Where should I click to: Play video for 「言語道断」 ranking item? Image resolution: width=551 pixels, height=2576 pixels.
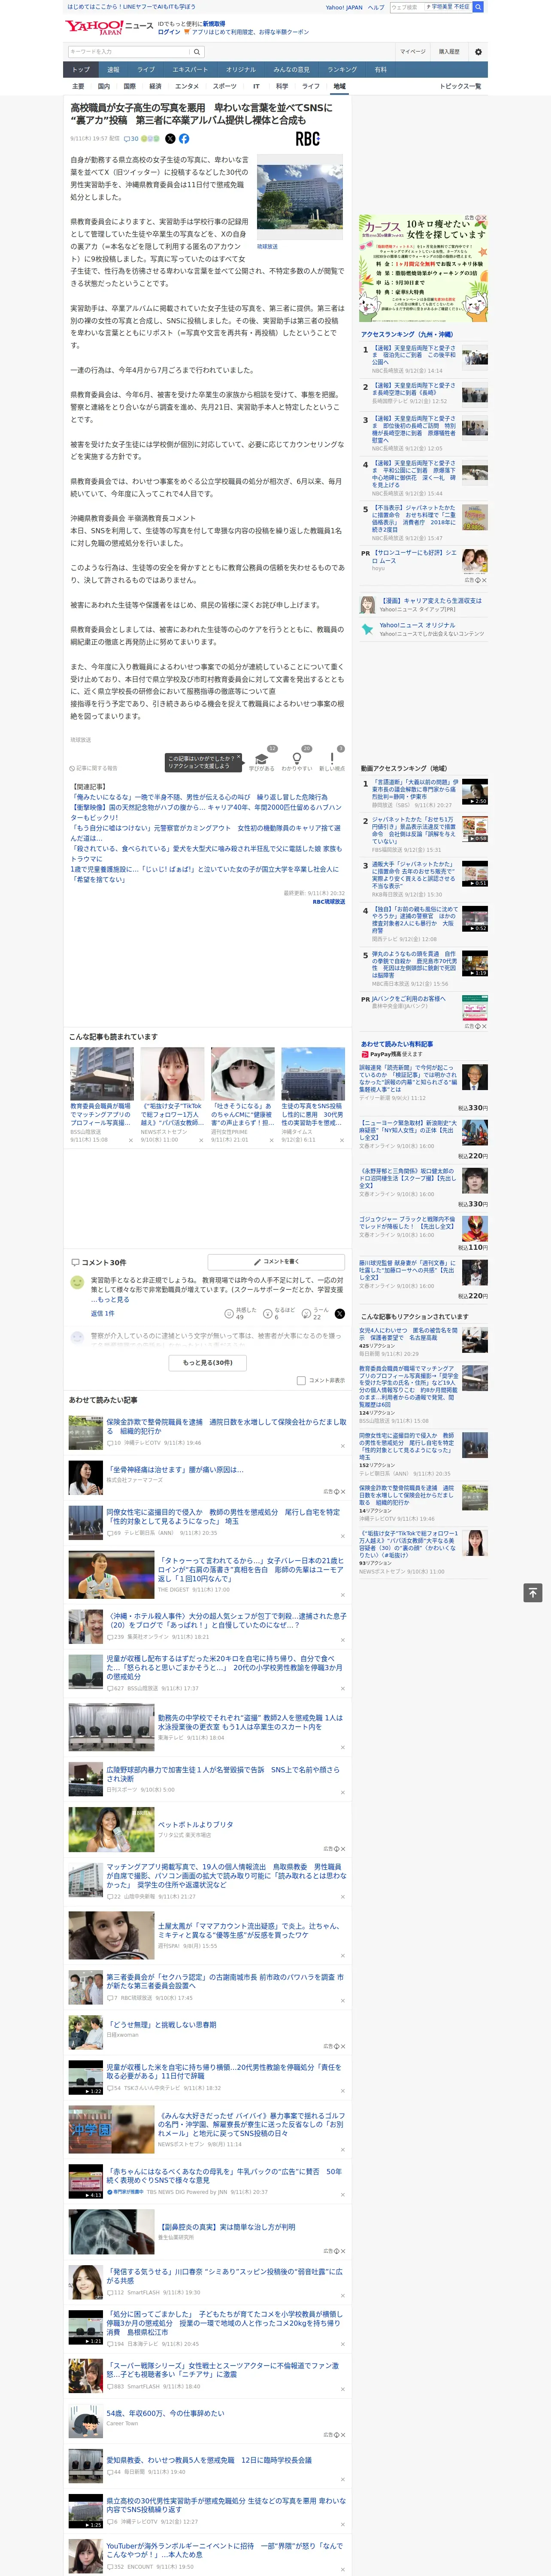(474, 792)
